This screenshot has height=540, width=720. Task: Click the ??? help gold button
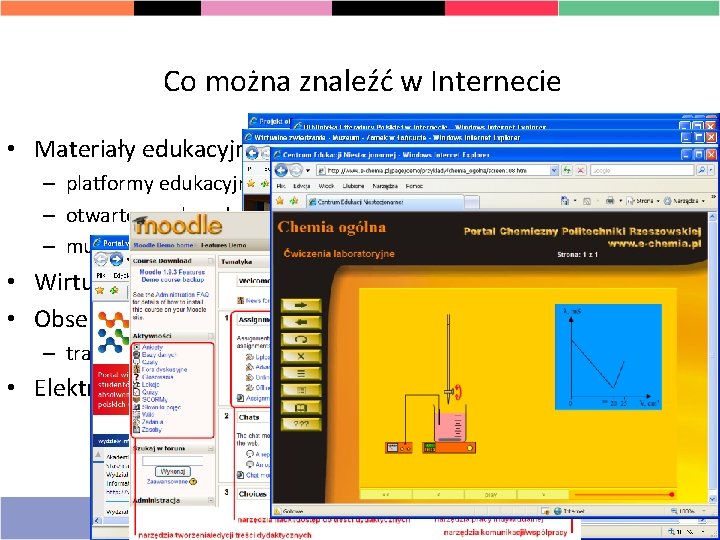point(301,424)
